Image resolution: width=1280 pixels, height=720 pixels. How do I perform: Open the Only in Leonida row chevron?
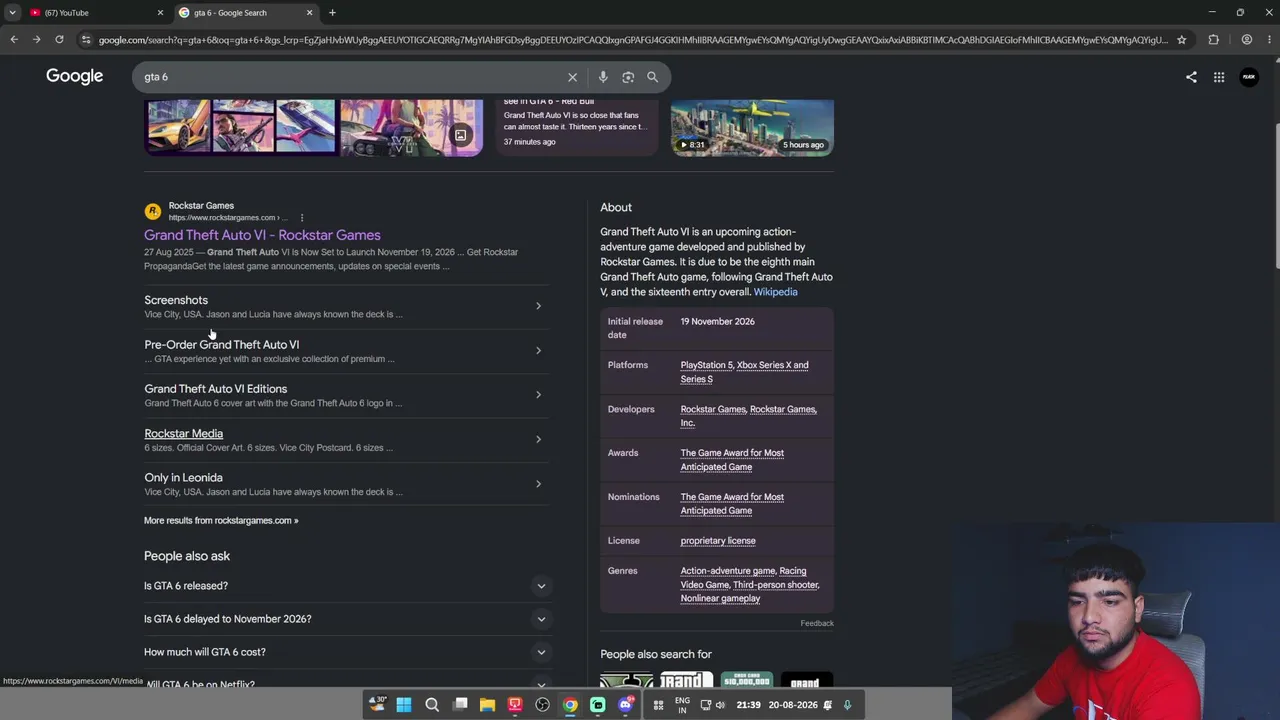tap(538, 484)
